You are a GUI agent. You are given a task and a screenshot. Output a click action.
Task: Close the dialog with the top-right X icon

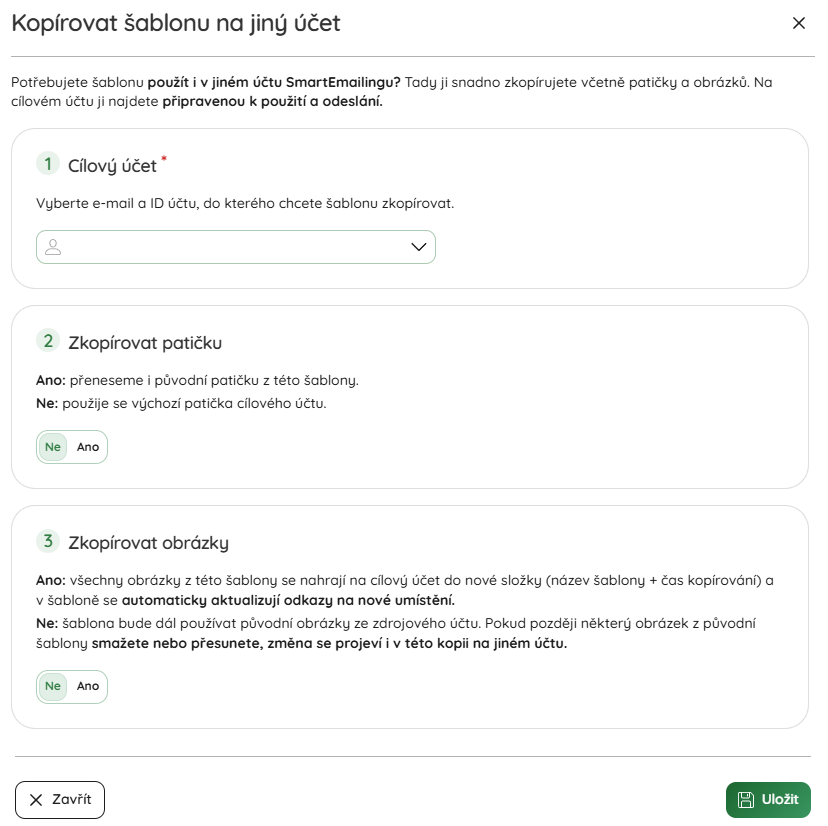pyautogui.click(x=798, y=23)
